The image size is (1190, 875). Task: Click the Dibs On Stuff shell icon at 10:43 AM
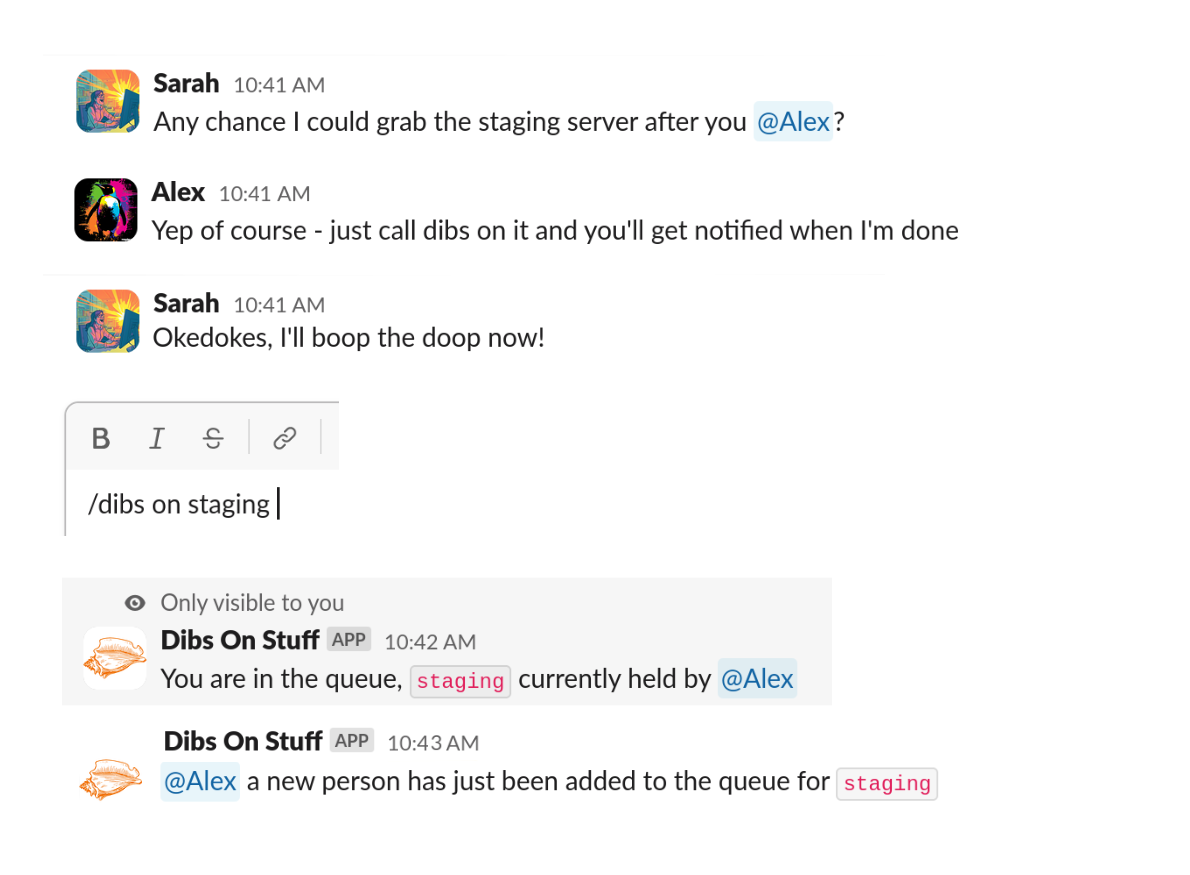pyautogui.click(x=112, y=778)
